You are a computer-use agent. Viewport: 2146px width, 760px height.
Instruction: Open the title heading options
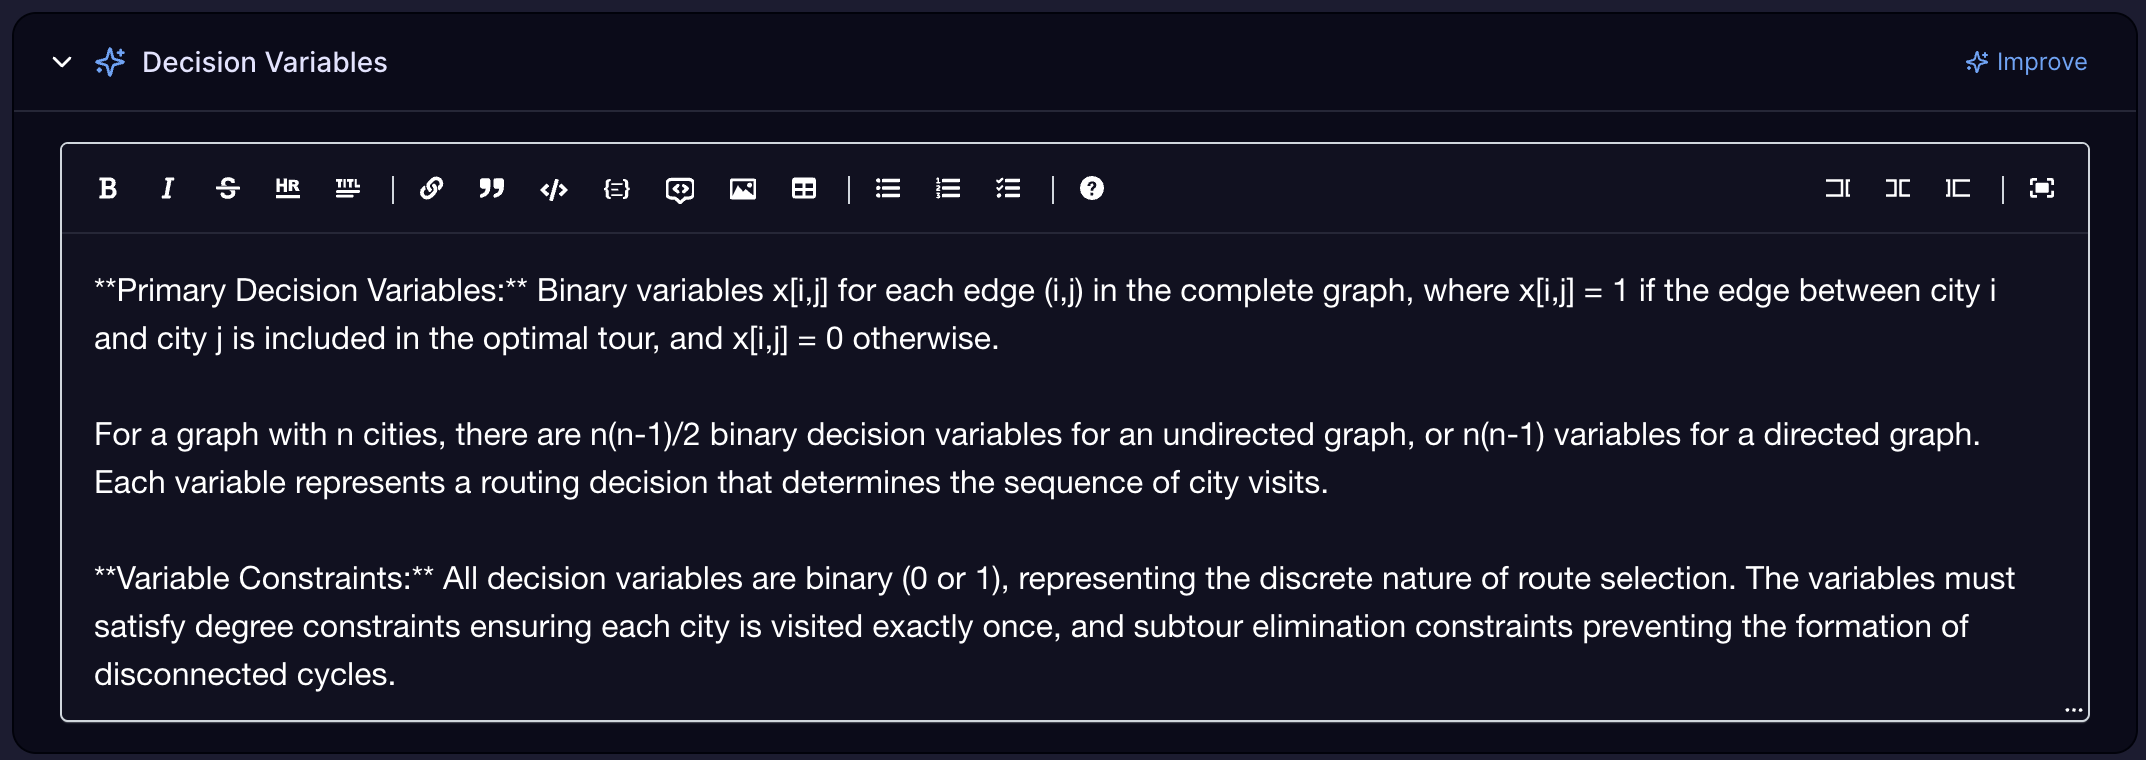click(348, 189)
